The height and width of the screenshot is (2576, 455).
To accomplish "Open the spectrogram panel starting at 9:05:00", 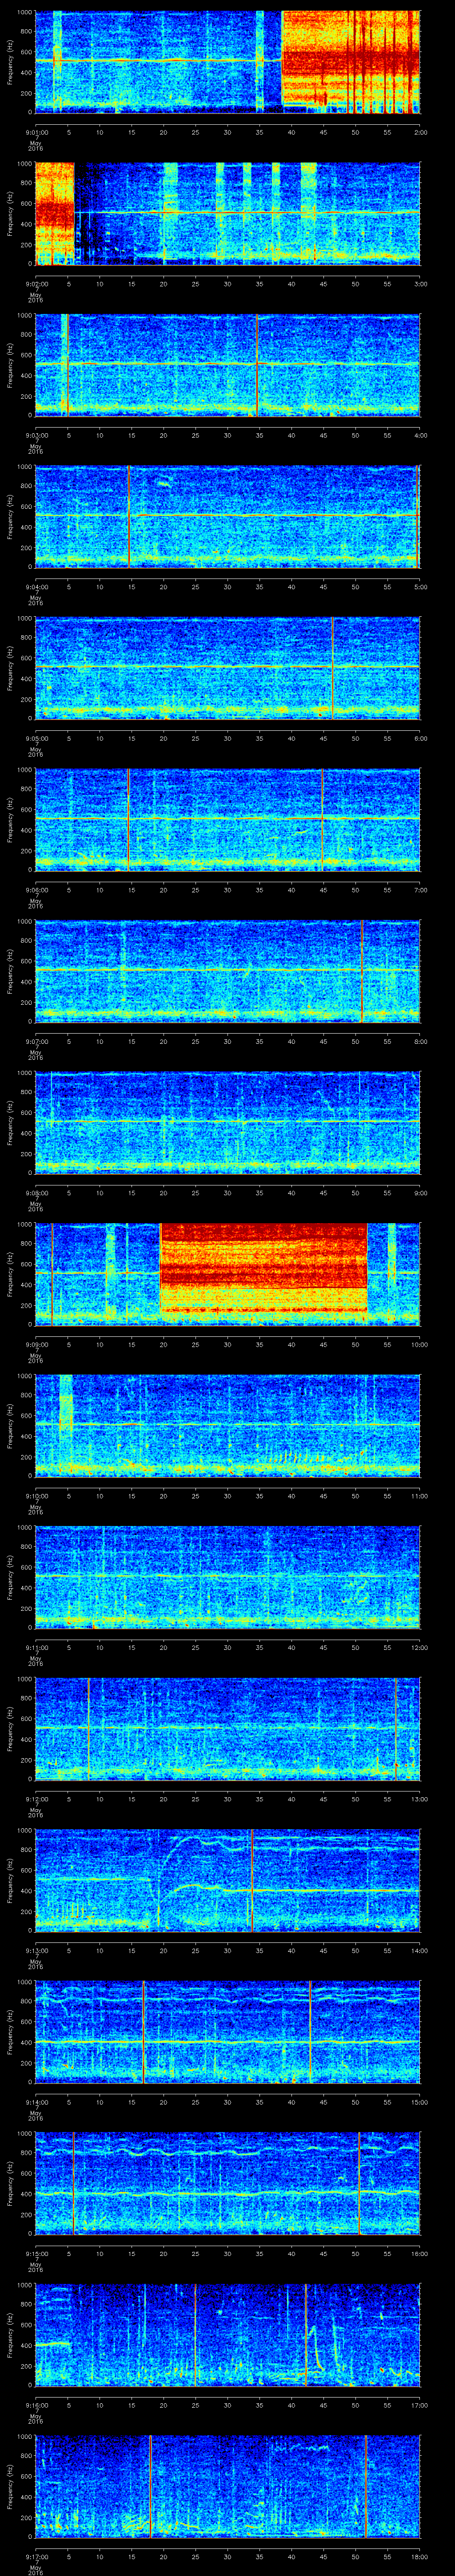I will (227, 668).
